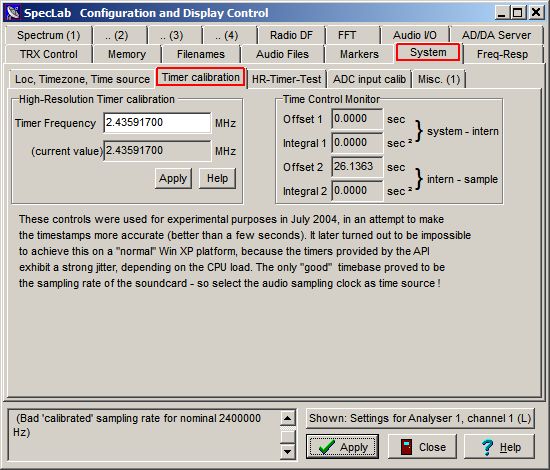Close the configuration dialog via Close button
Image resolution: width=550 pixels, height=470 pixels.
(422, 447)
